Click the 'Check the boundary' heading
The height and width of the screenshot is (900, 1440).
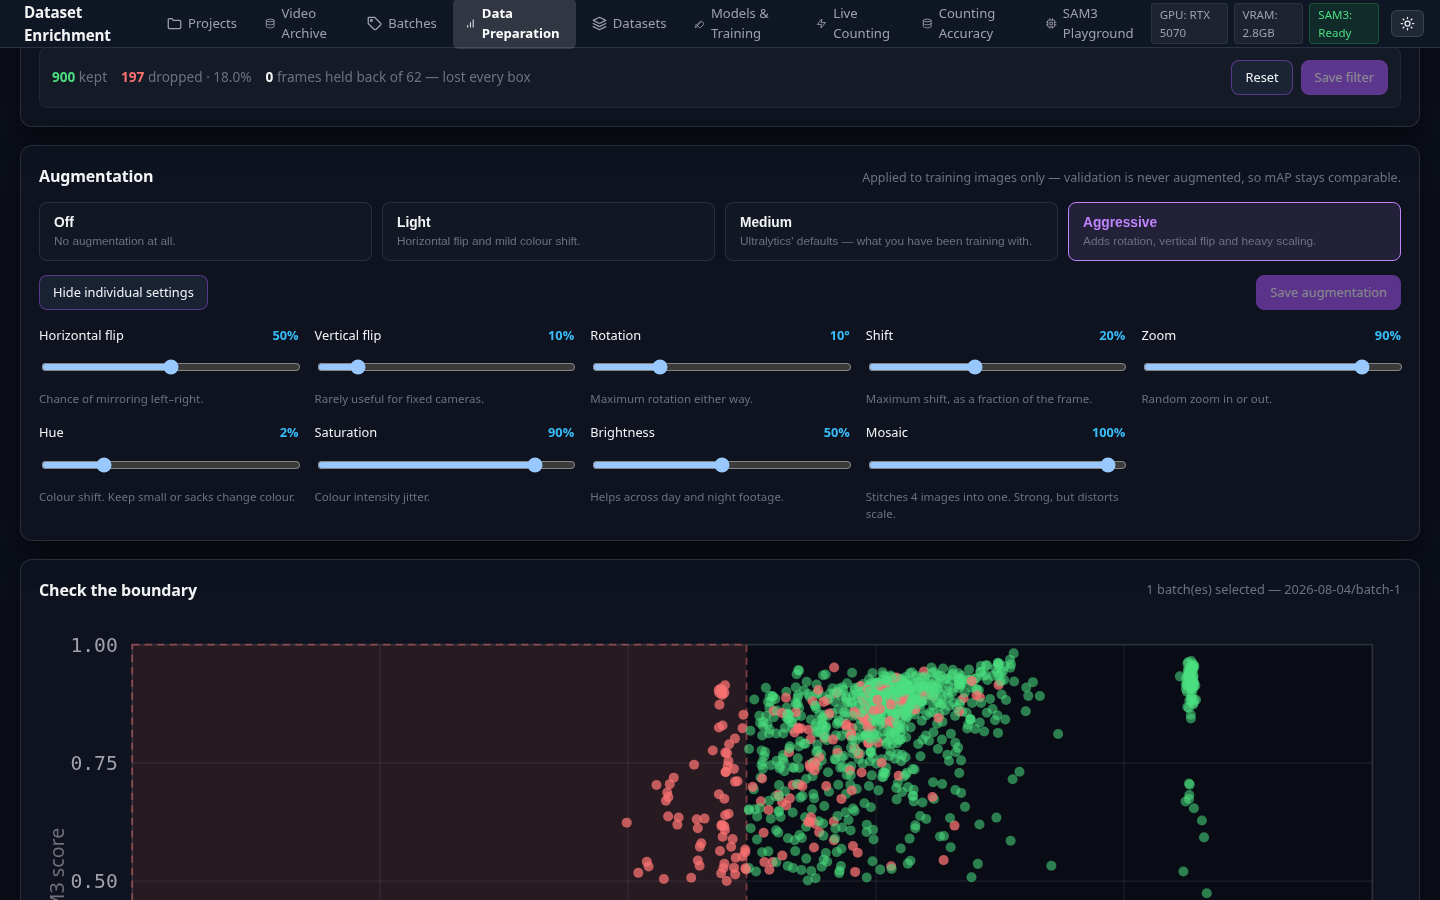118,590
